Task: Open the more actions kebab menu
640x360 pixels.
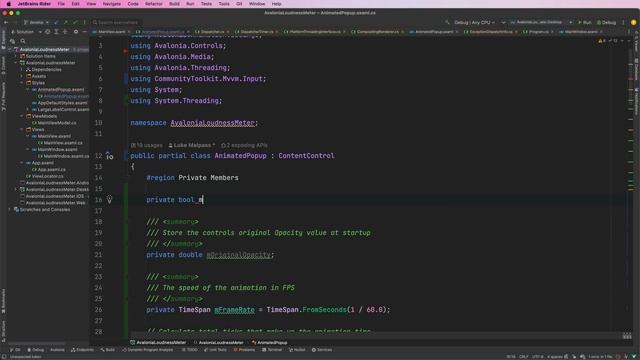Action: tap(623, 22)
